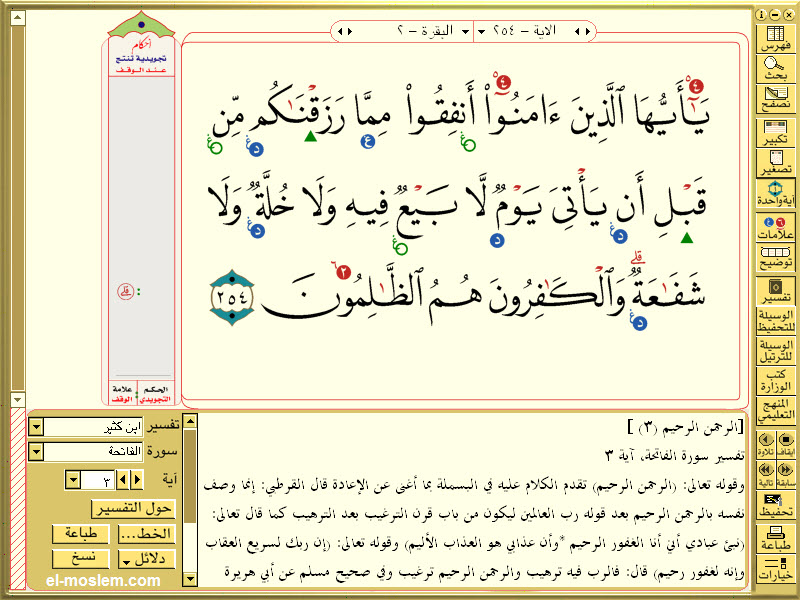
Task: Stop recitation with the ايقاف button
Action: [786, 444]
